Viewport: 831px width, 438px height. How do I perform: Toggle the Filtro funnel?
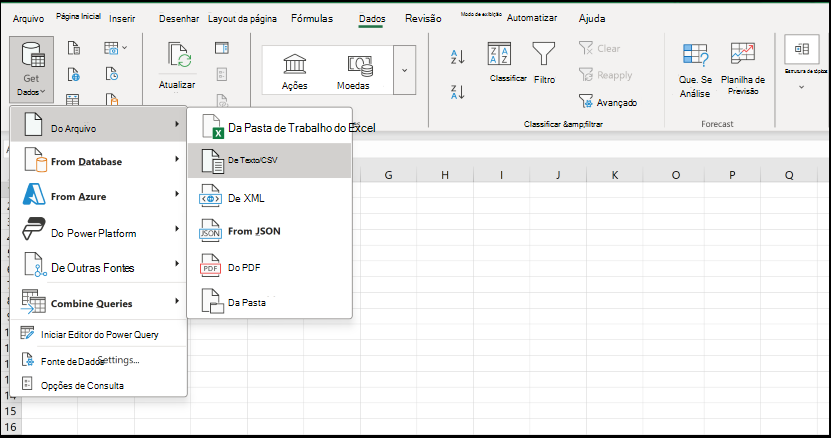pos(544,63)
